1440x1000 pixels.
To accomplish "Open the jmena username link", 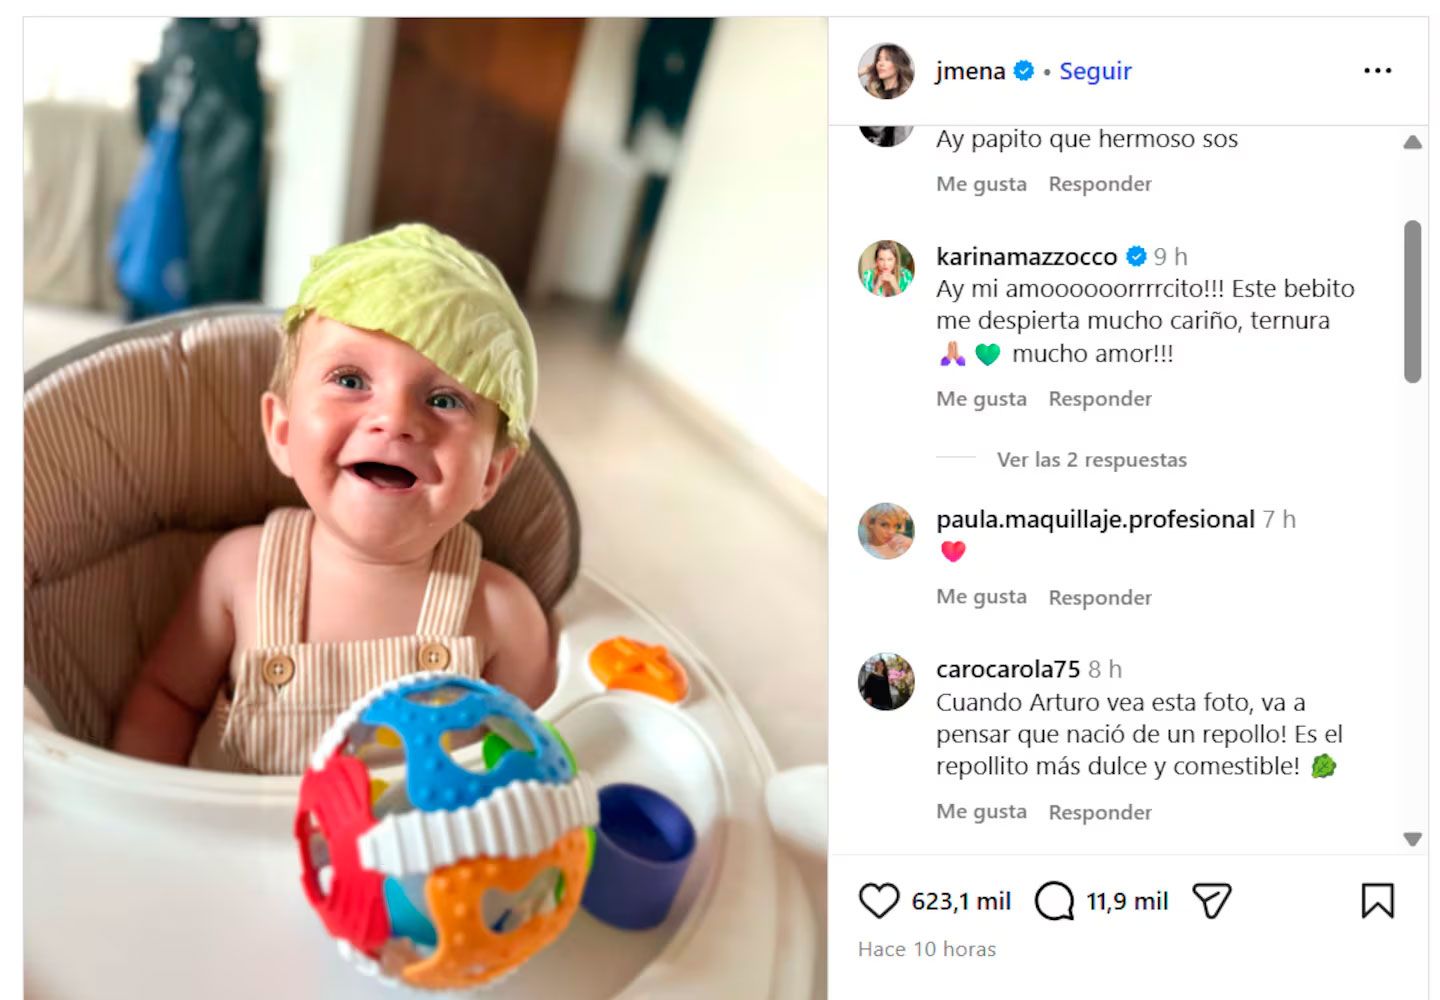I will [970, 71].
